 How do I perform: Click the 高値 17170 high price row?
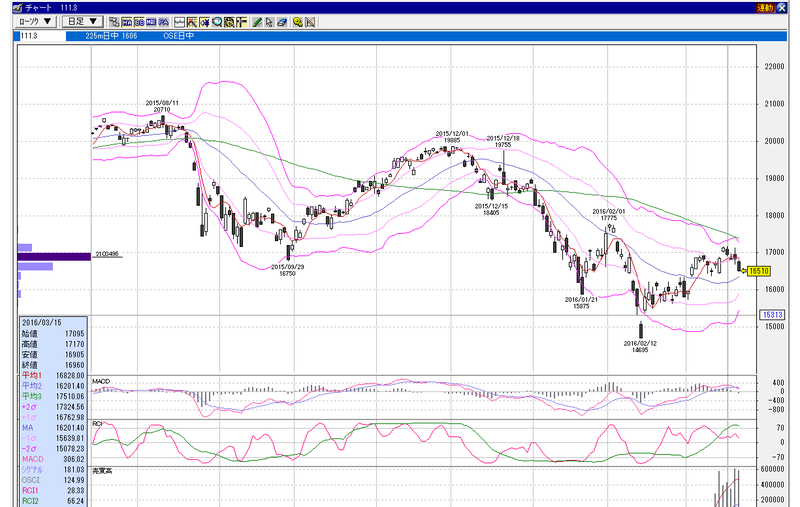(x=53, y=344)
